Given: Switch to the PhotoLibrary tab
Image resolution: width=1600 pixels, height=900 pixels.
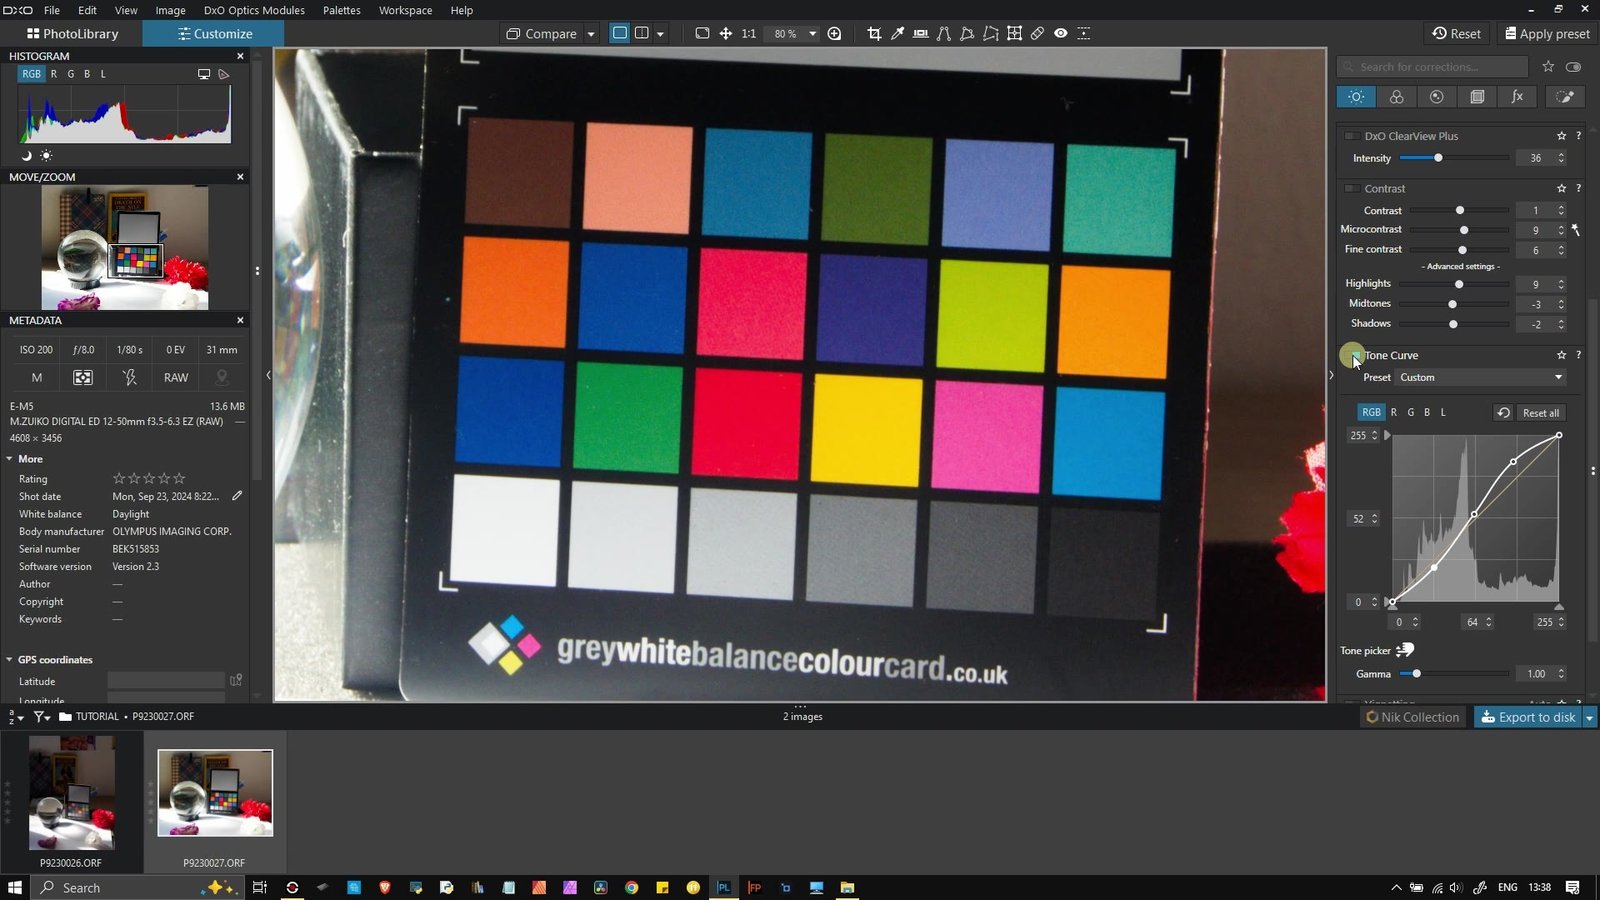Looking at the screenshot, I should (x=72, y=33).
